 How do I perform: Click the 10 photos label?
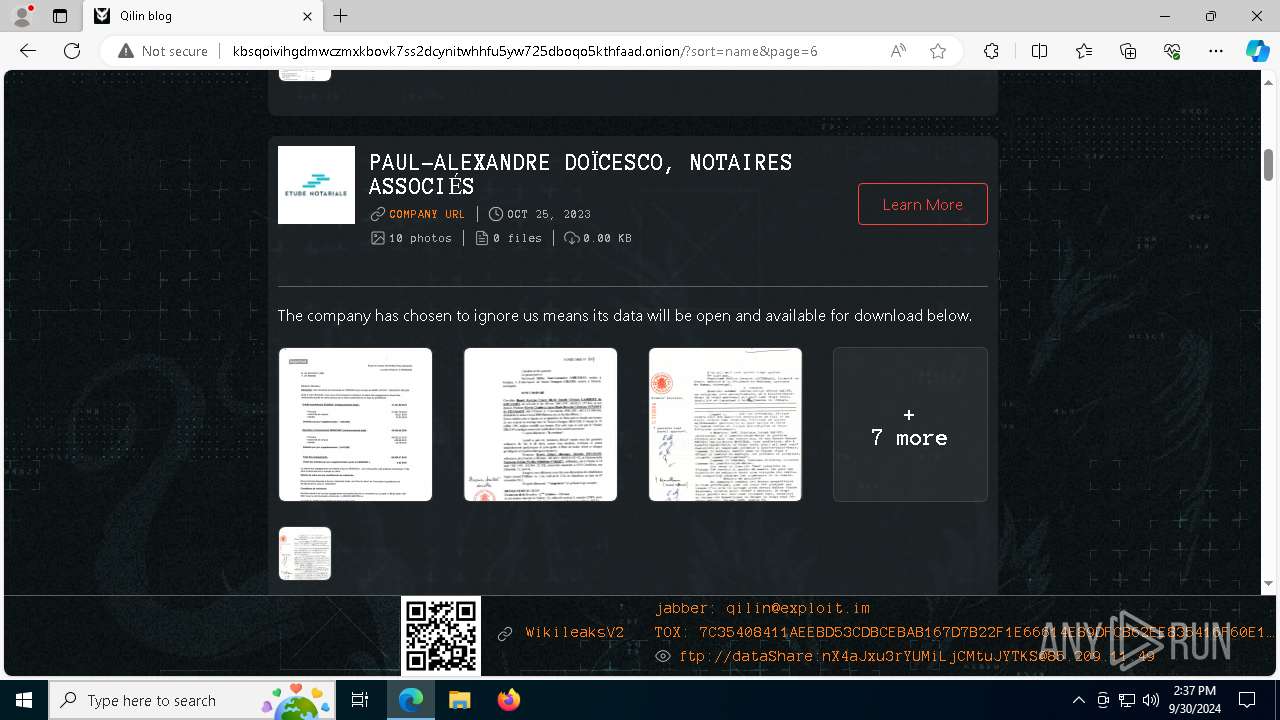420,238
